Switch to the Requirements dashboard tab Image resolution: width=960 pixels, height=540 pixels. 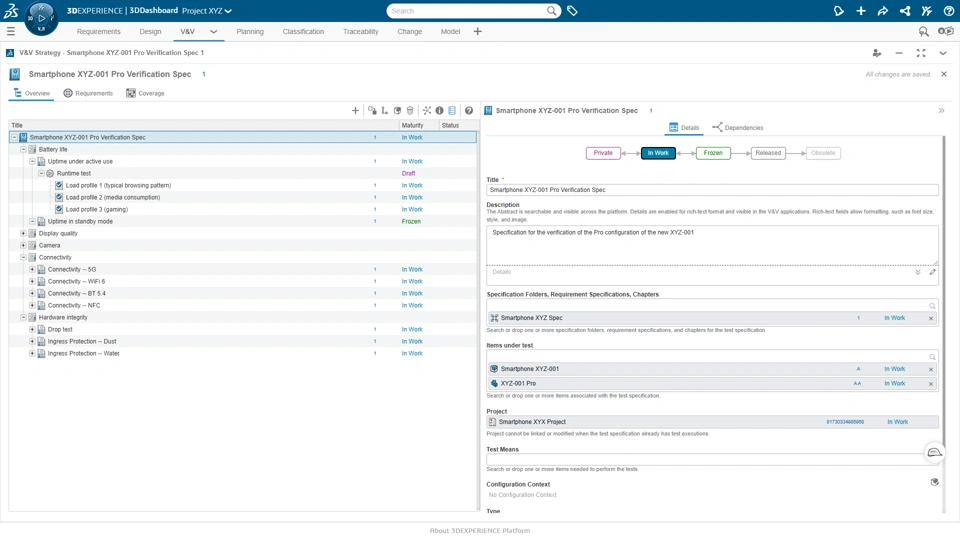click(x=99, y=31)
